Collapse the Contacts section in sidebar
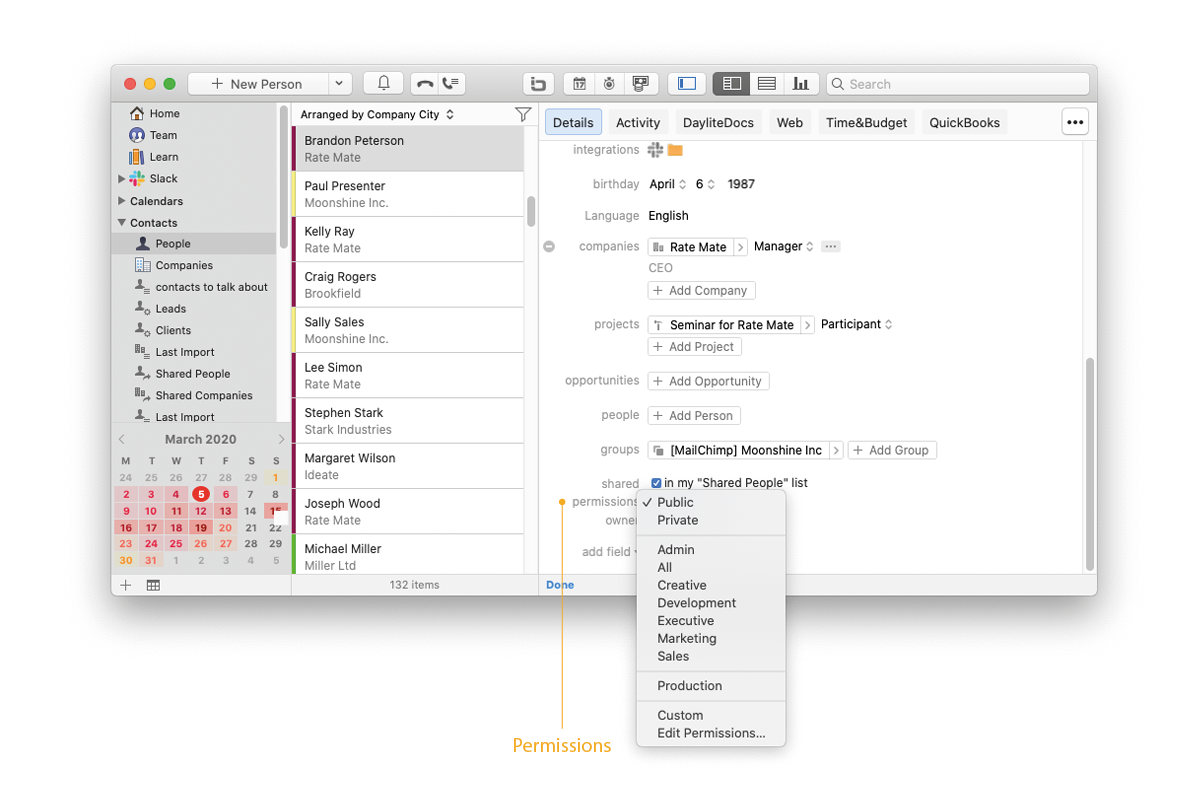Viewport: 1193px width, 802px height. 122,222
